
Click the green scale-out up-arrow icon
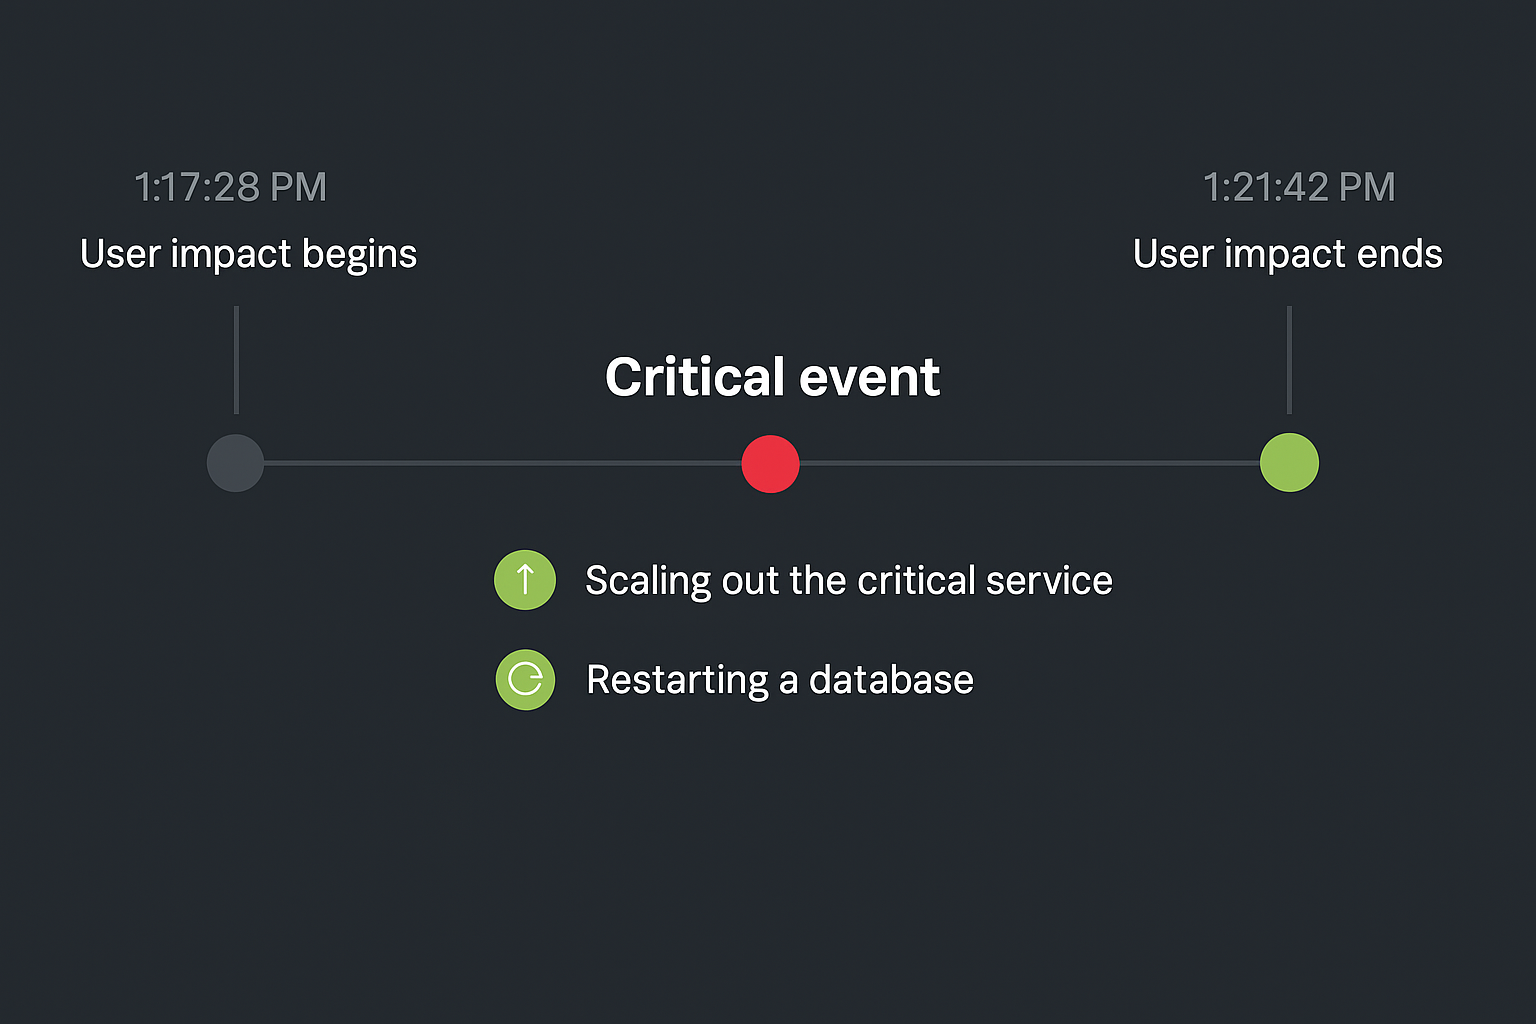(525, 580)
